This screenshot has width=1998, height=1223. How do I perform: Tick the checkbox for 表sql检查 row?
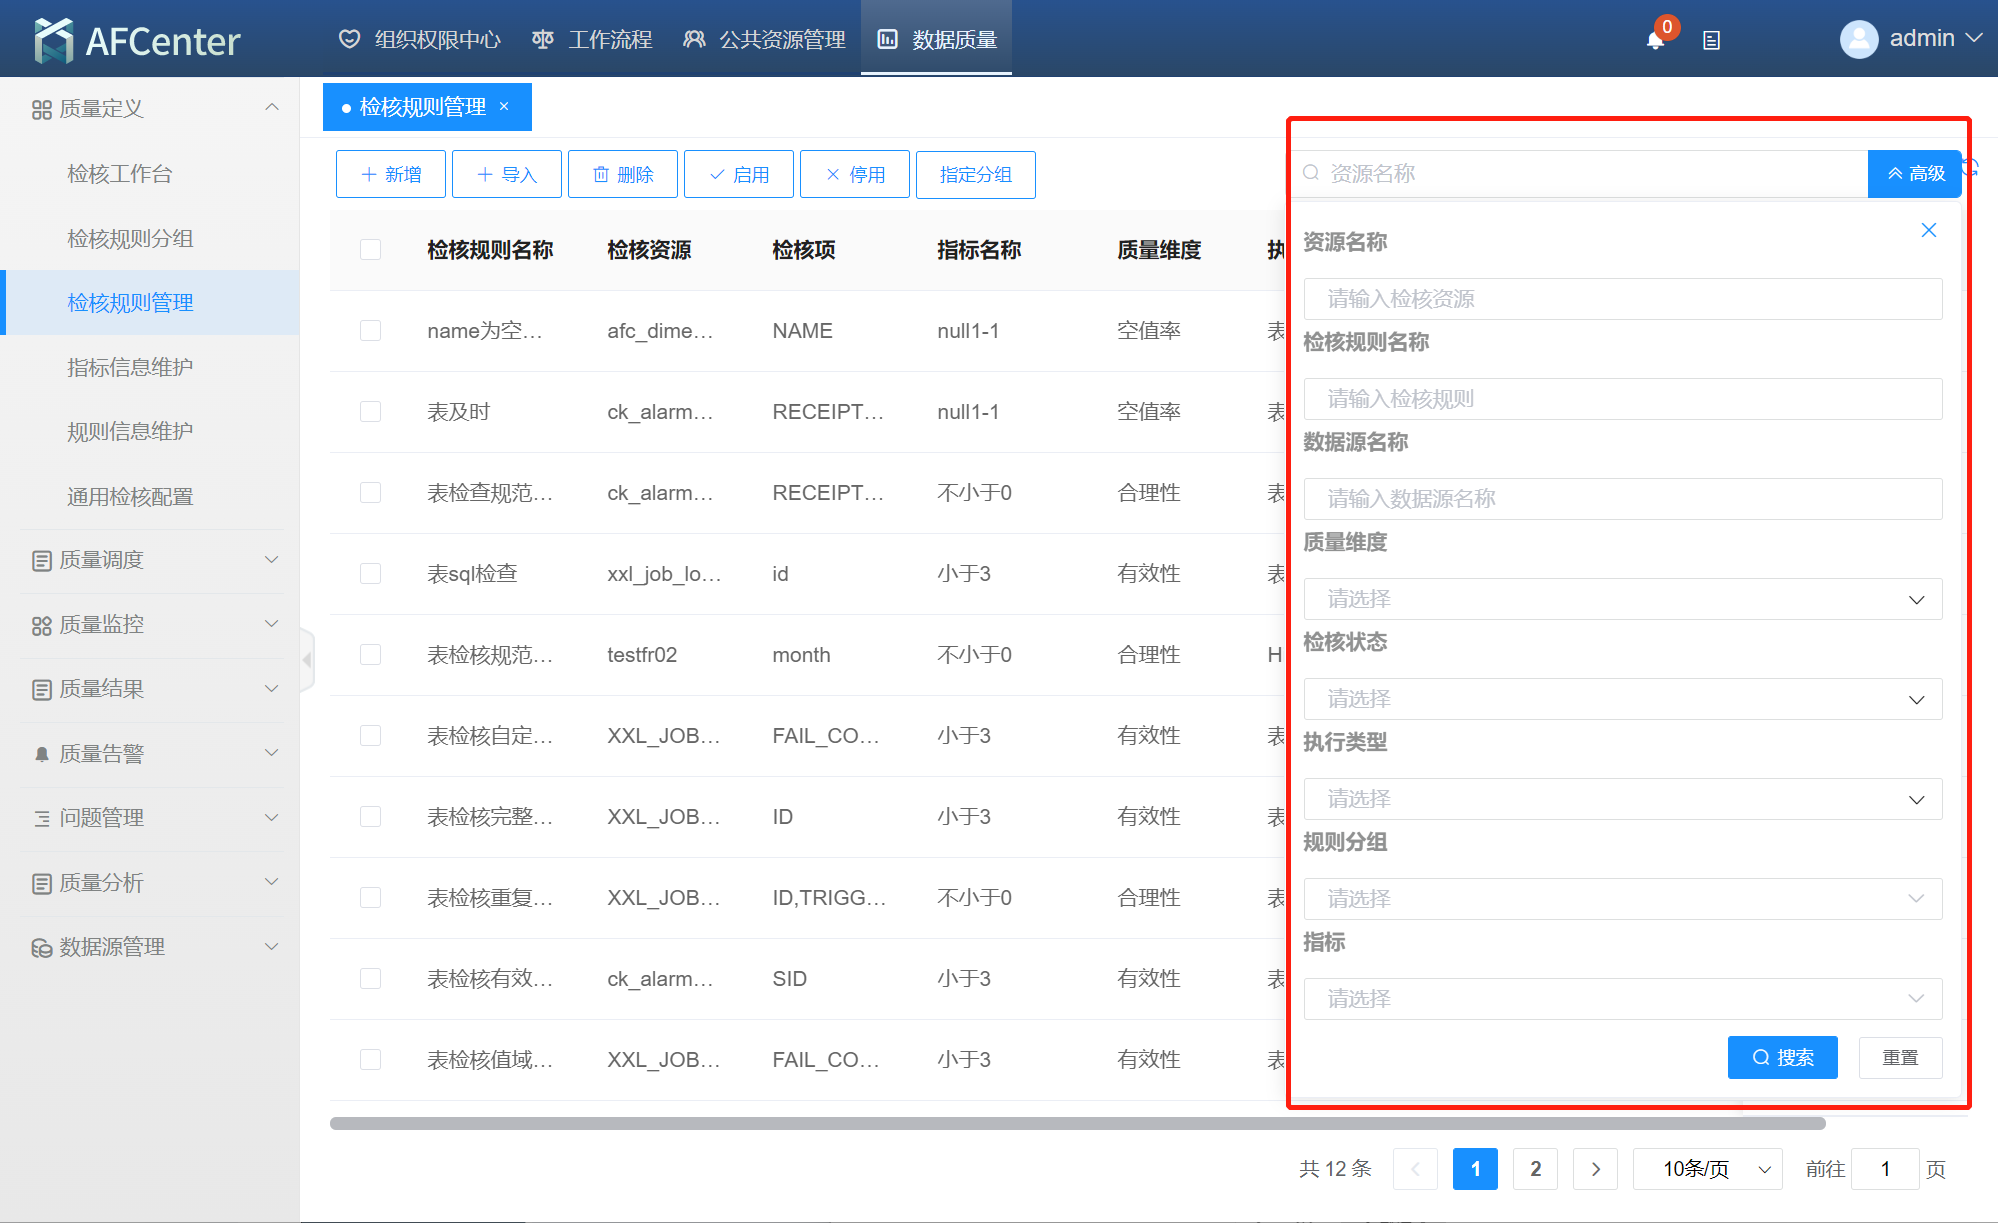pyautogui.click(x=370, y=573)
